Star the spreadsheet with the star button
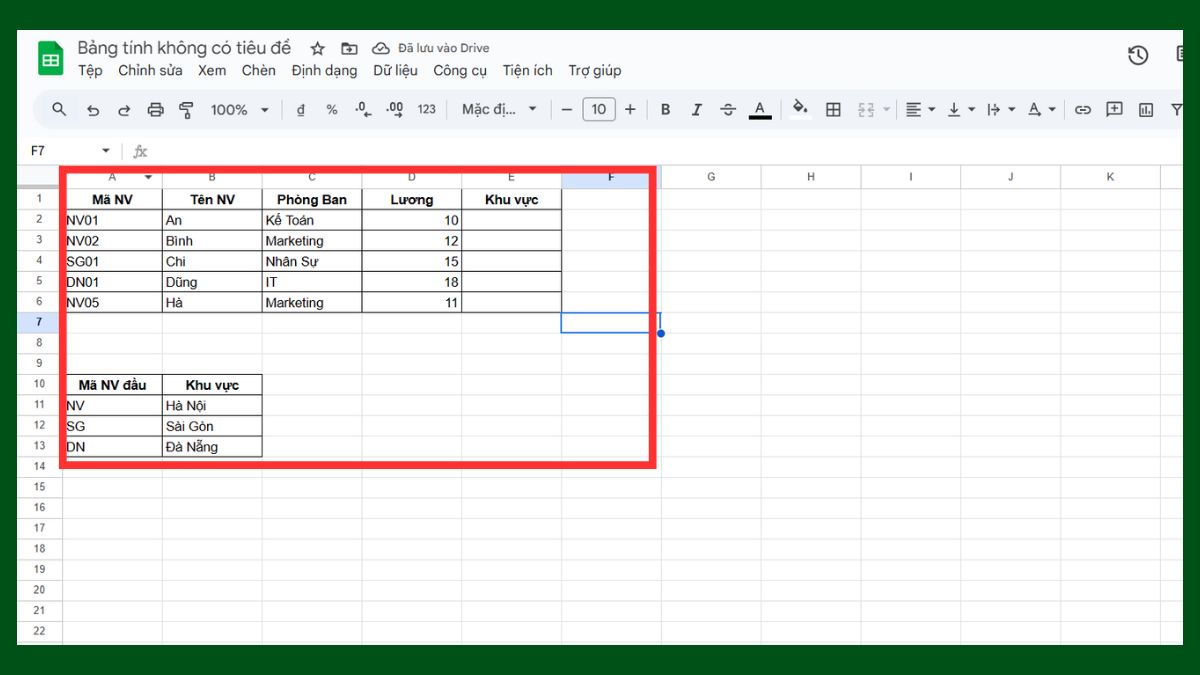Screen dimensions: 1200x675 [x=317, y=47]
